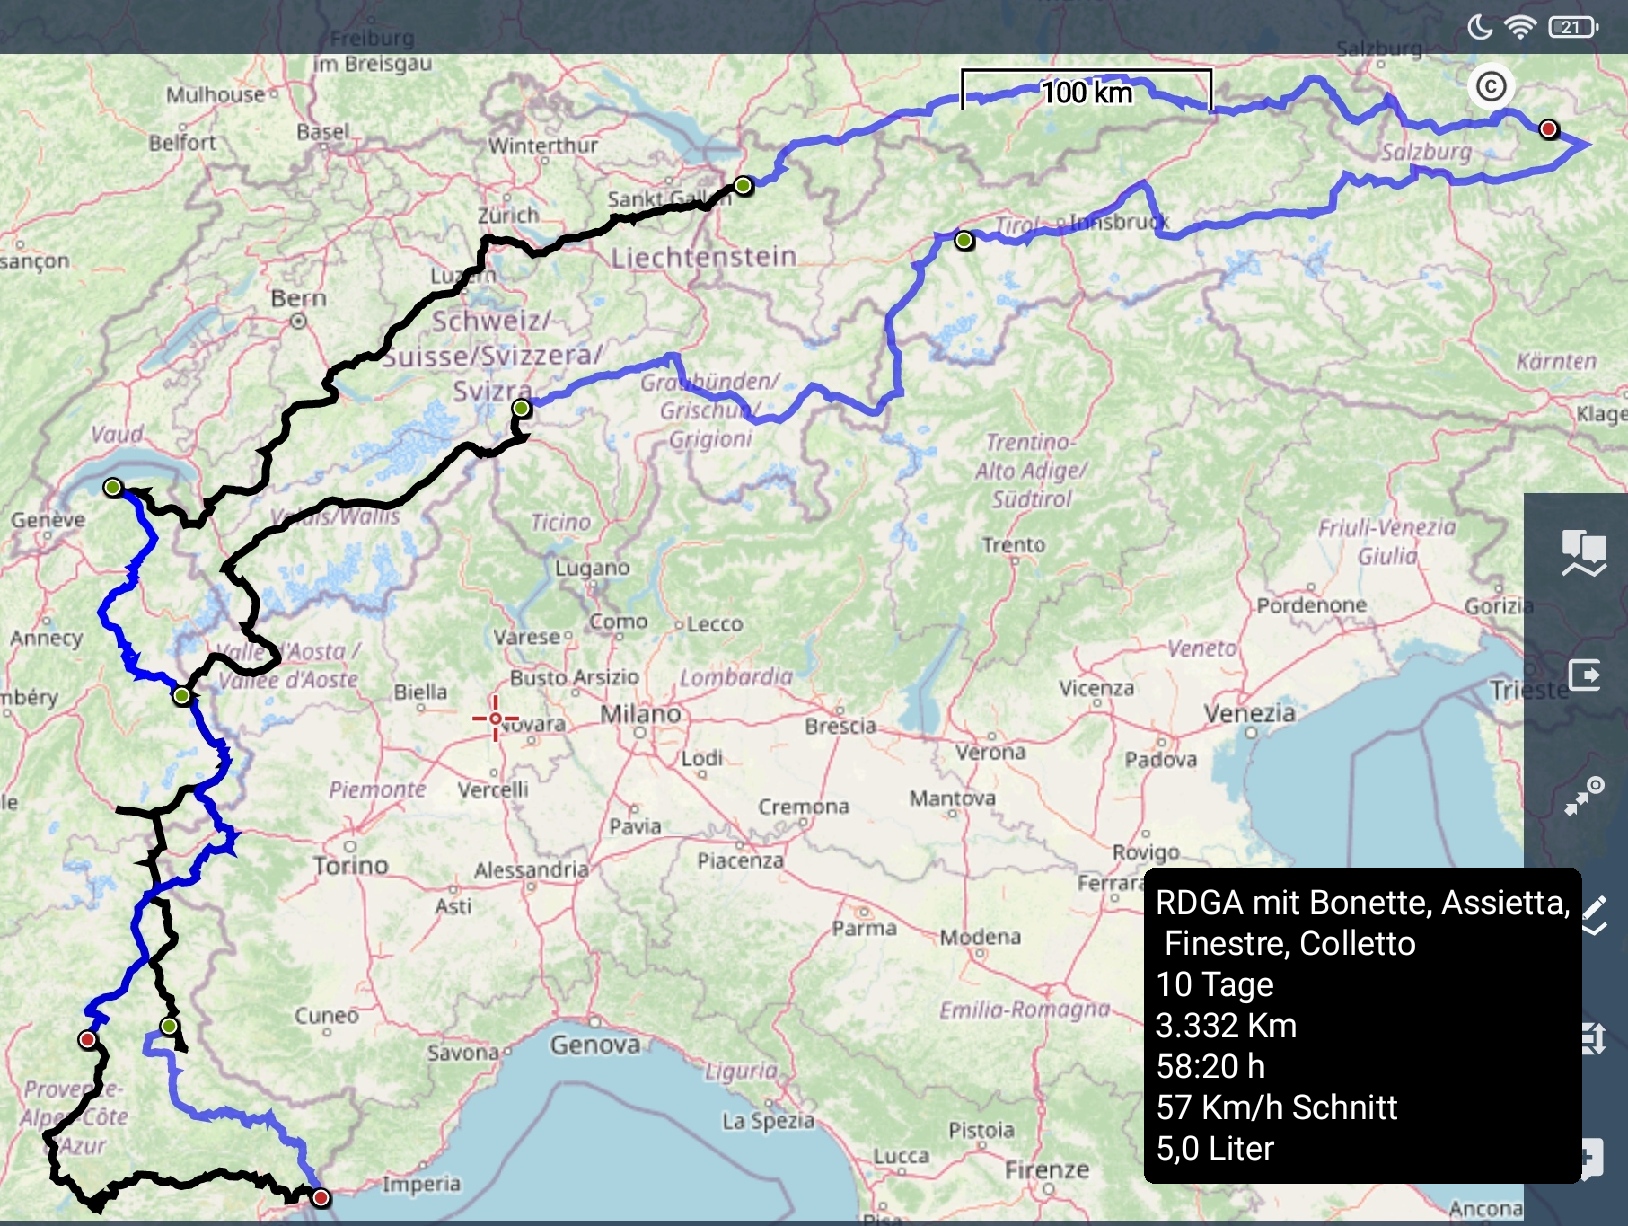The width and height of the screenshot is (1628, 1226).
Task: Tap the Venezia city label
Action: pyautogui.click(x=1250, y=713)
